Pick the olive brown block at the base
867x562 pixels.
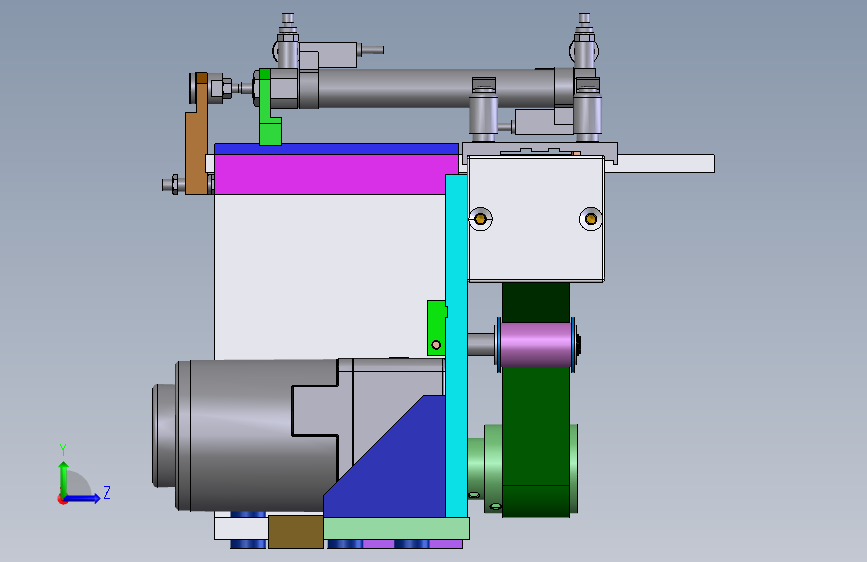(x=296, y=532)
